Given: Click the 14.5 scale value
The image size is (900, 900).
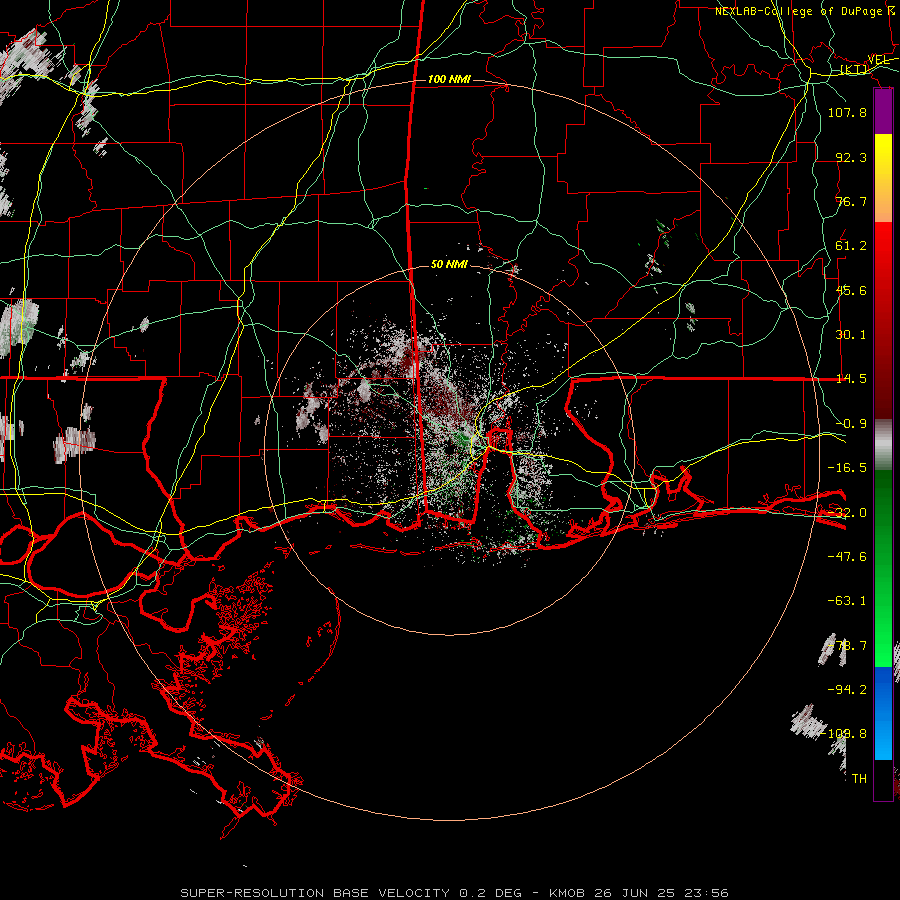Looking at the screenshot, I should pyautogui.click(x=851, y=379).
